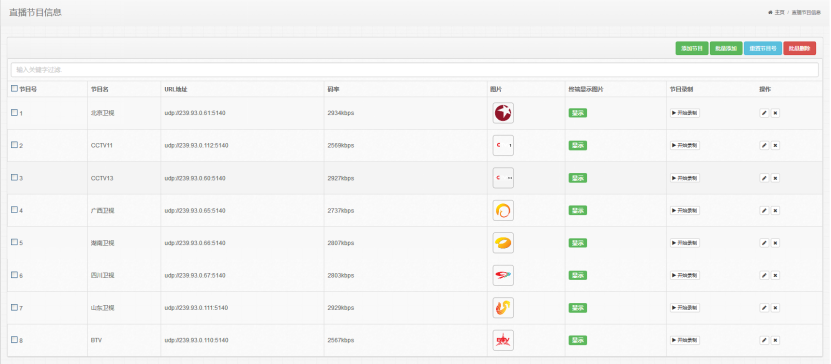Screen dimensions: 831x364
Task: Toggle the green 显示 badge for 广西卫视
Action: 578,210
